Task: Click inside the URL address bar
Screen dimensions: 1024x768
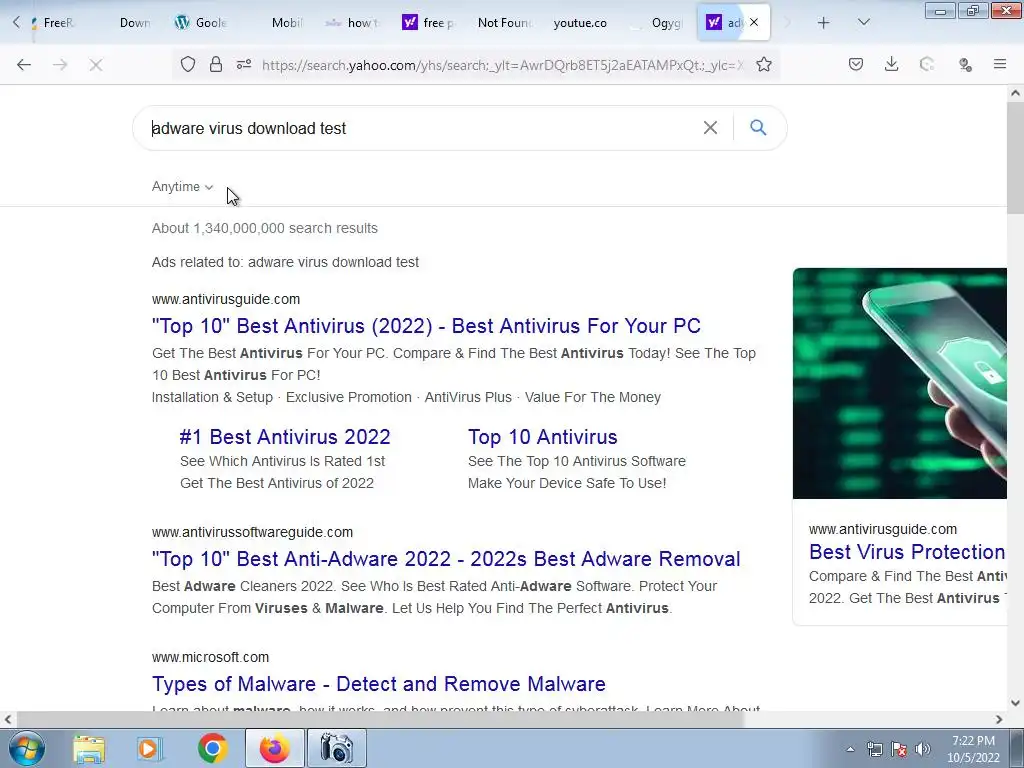Action: coord(502,65)
